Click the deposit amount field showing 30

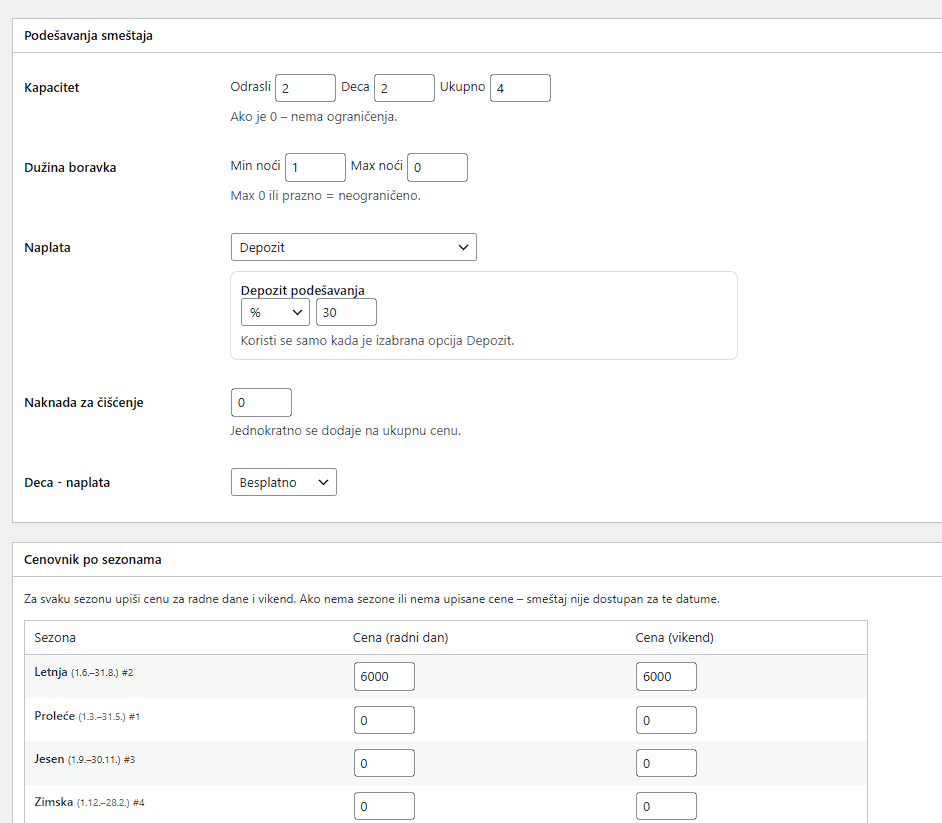pos(346,313)
